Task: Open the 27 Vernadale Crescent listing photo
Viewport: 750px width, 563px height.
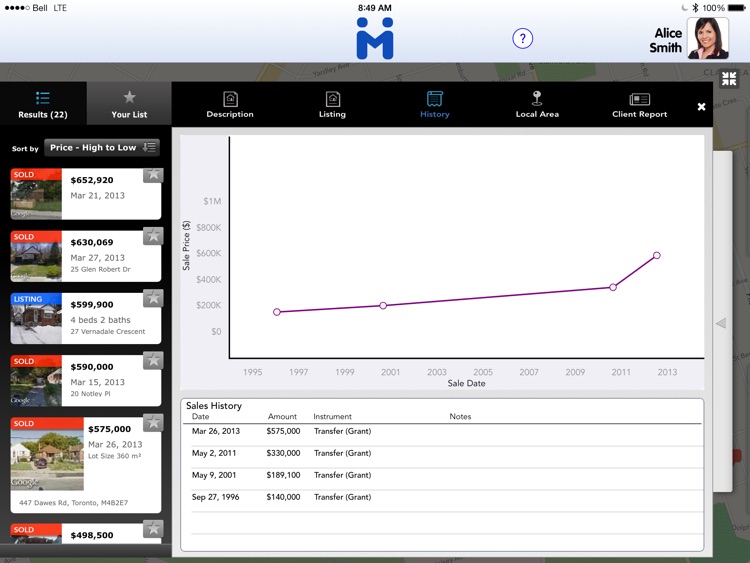Action: tap(36, 318)
